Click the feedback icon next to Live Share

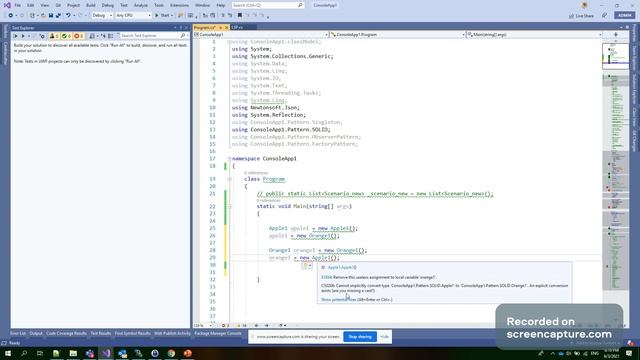tap(604, 16)
